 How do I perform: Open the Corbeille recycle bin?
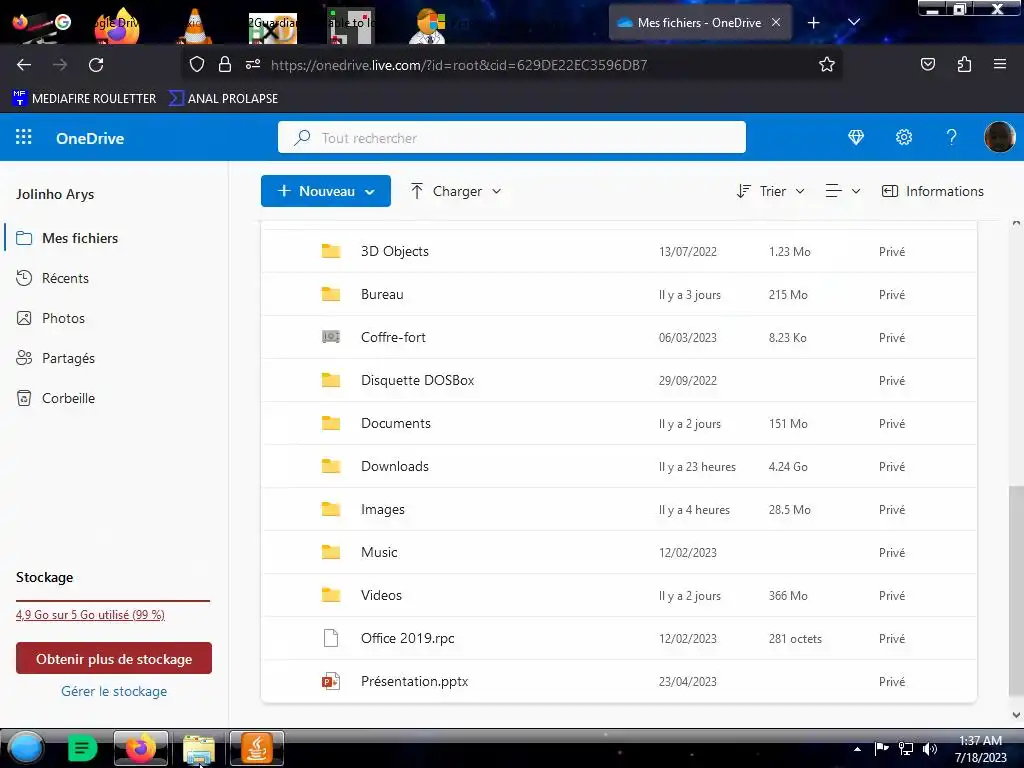[x=68, y=398]
